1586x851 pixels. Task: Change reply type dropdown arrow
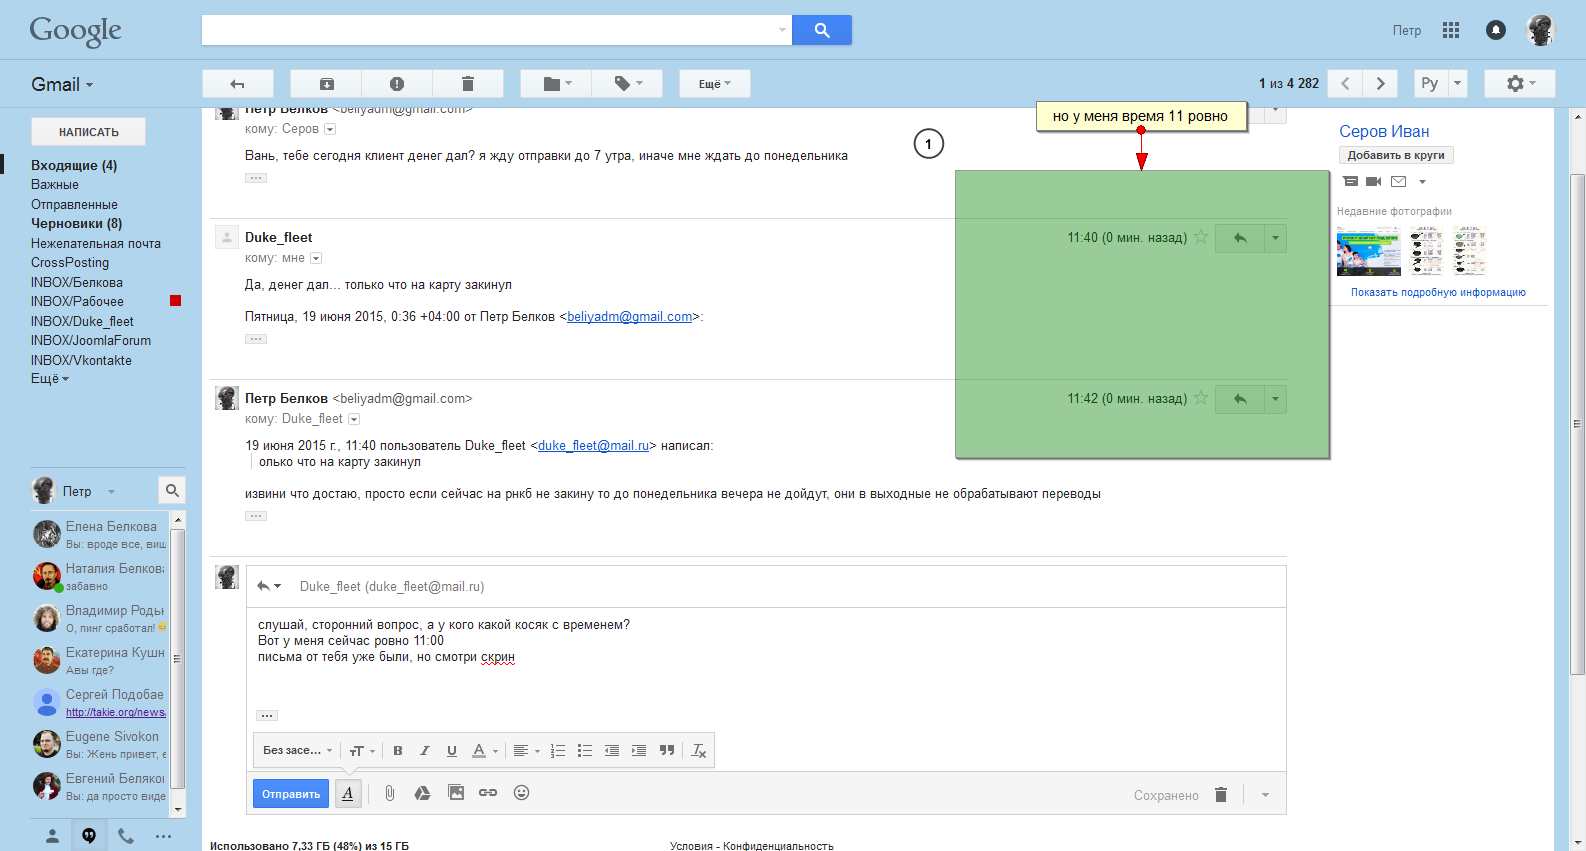269,586
